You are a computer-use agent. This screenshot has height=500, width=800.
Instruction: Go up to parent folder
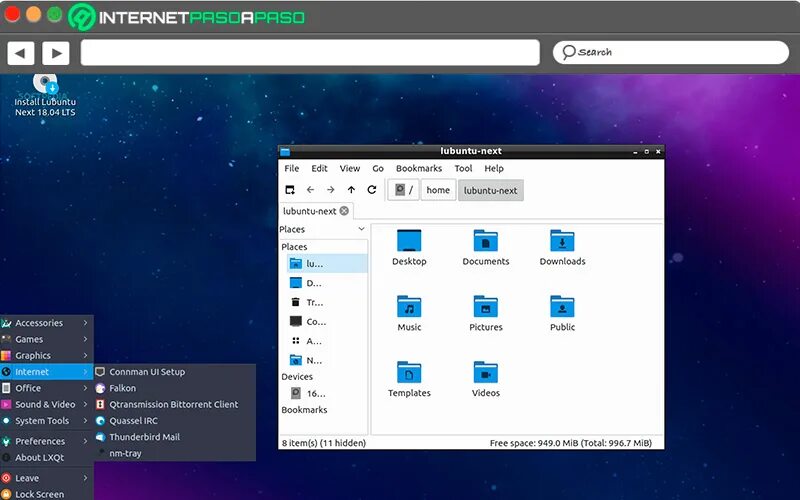[351, 190]
